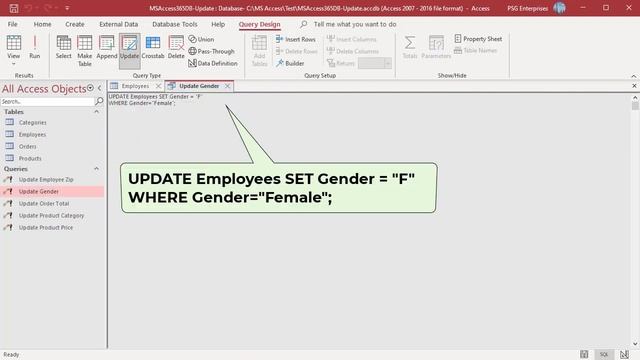
Task: Open Customize Quick Access Toolbar dropdown
Action: point(67,8)
